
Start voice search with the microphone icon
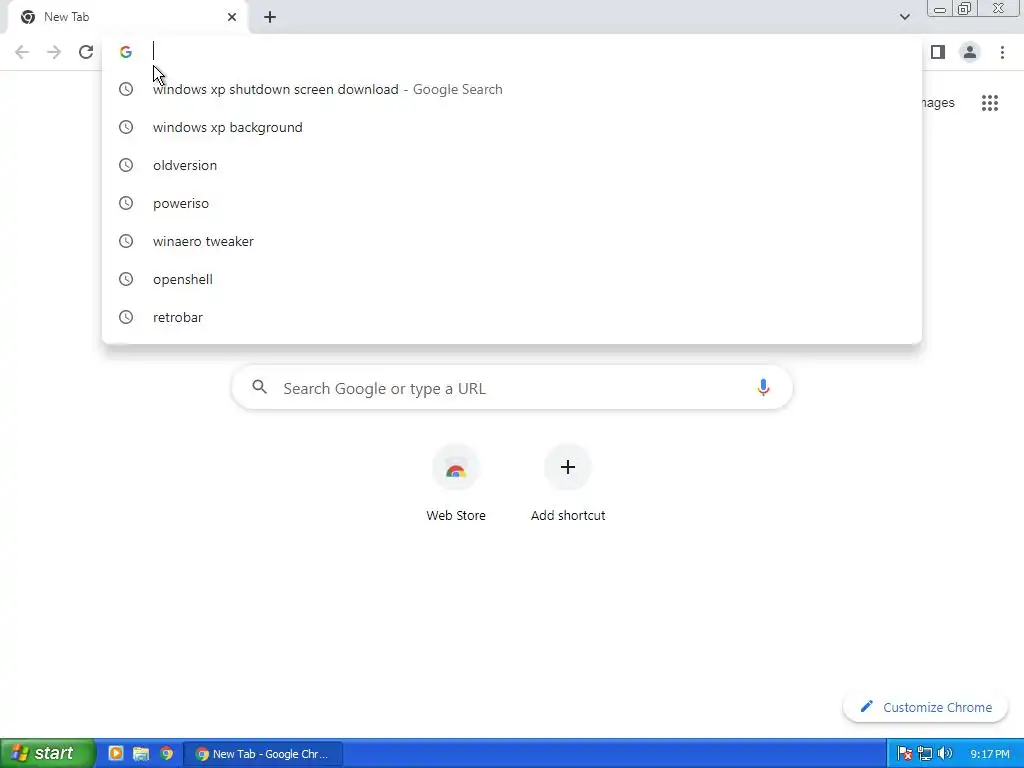tap(763, 387)
